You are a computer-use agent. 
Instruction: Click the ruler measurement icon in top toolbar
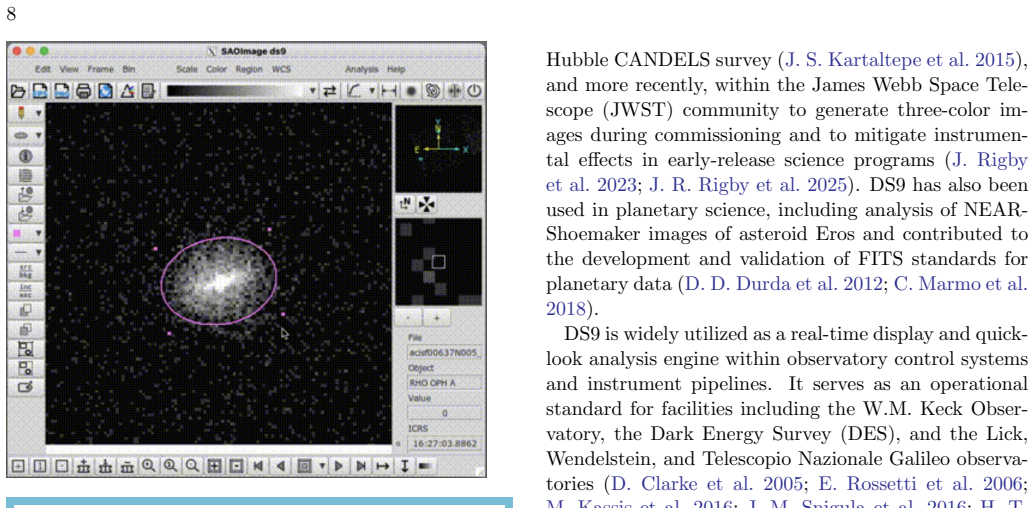point(390,91)
